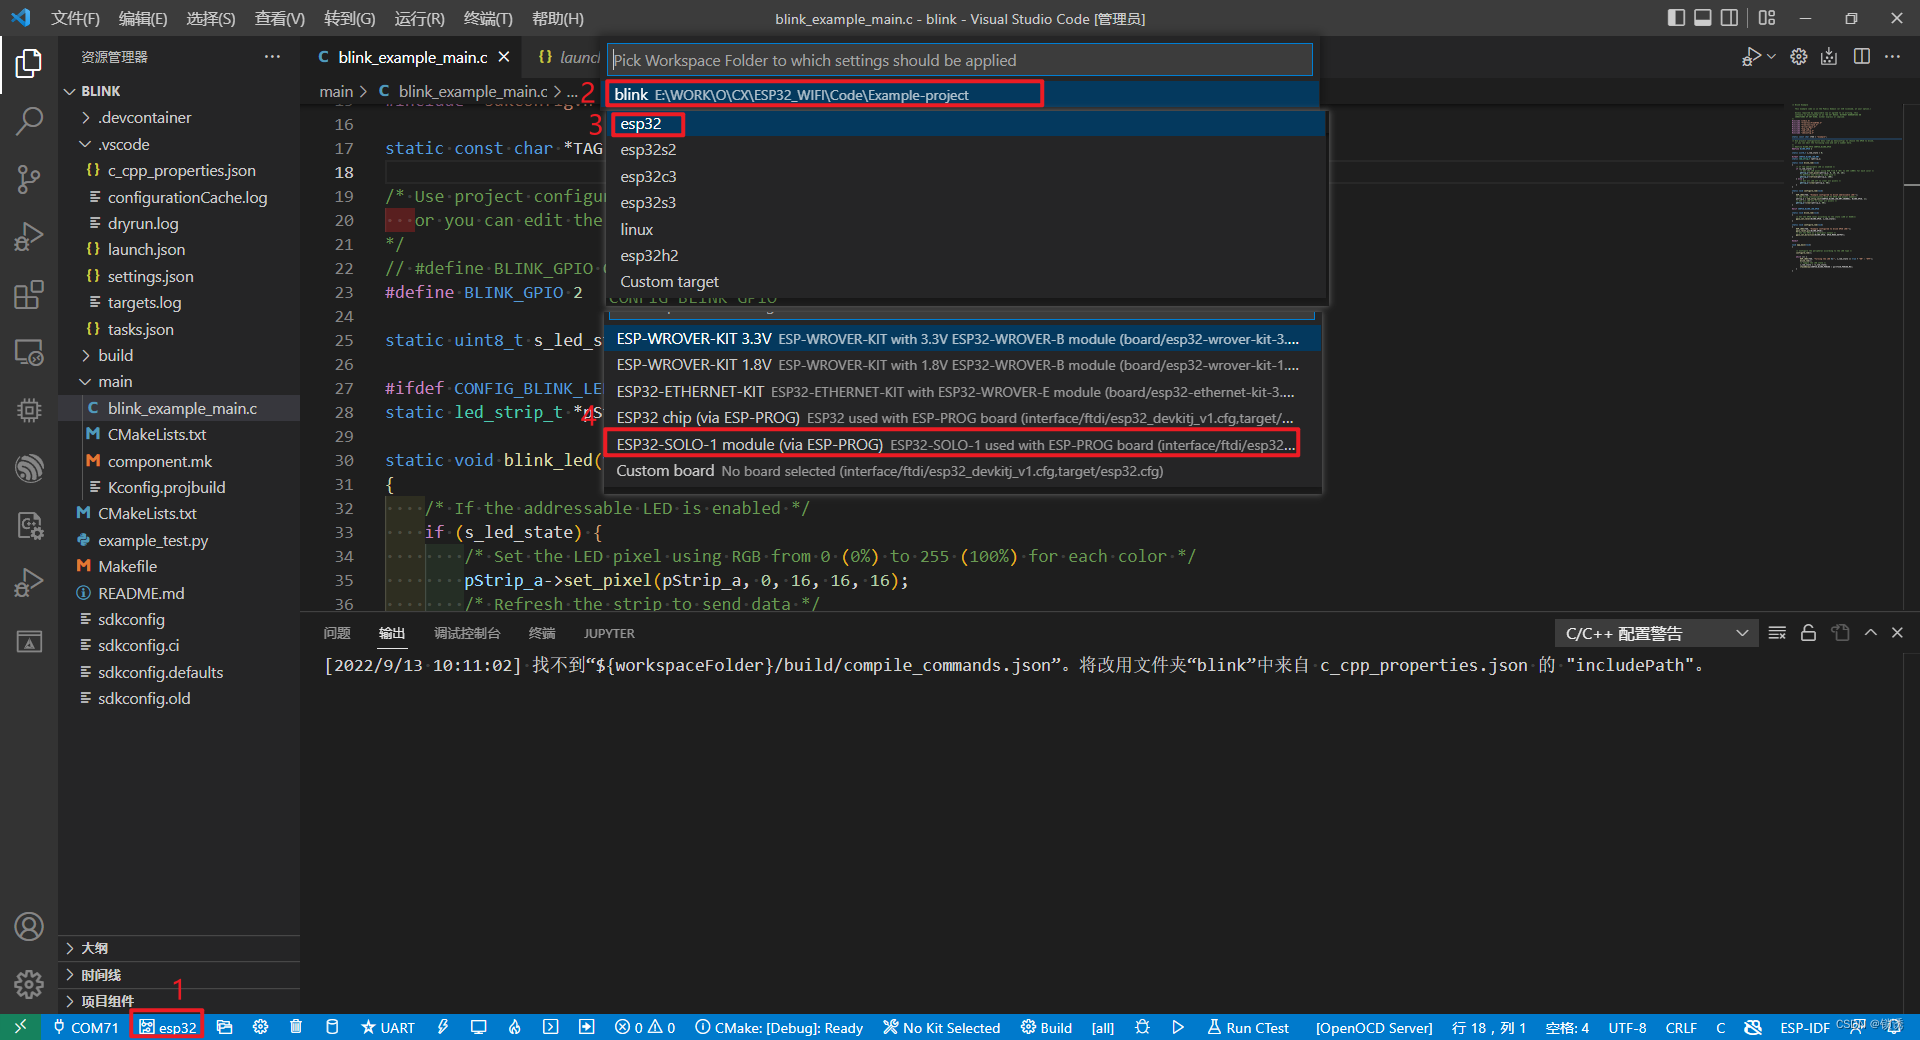Open SDK configuration editor gear in status bar
This screenshot has width=1920, height=1040.
260,1027
